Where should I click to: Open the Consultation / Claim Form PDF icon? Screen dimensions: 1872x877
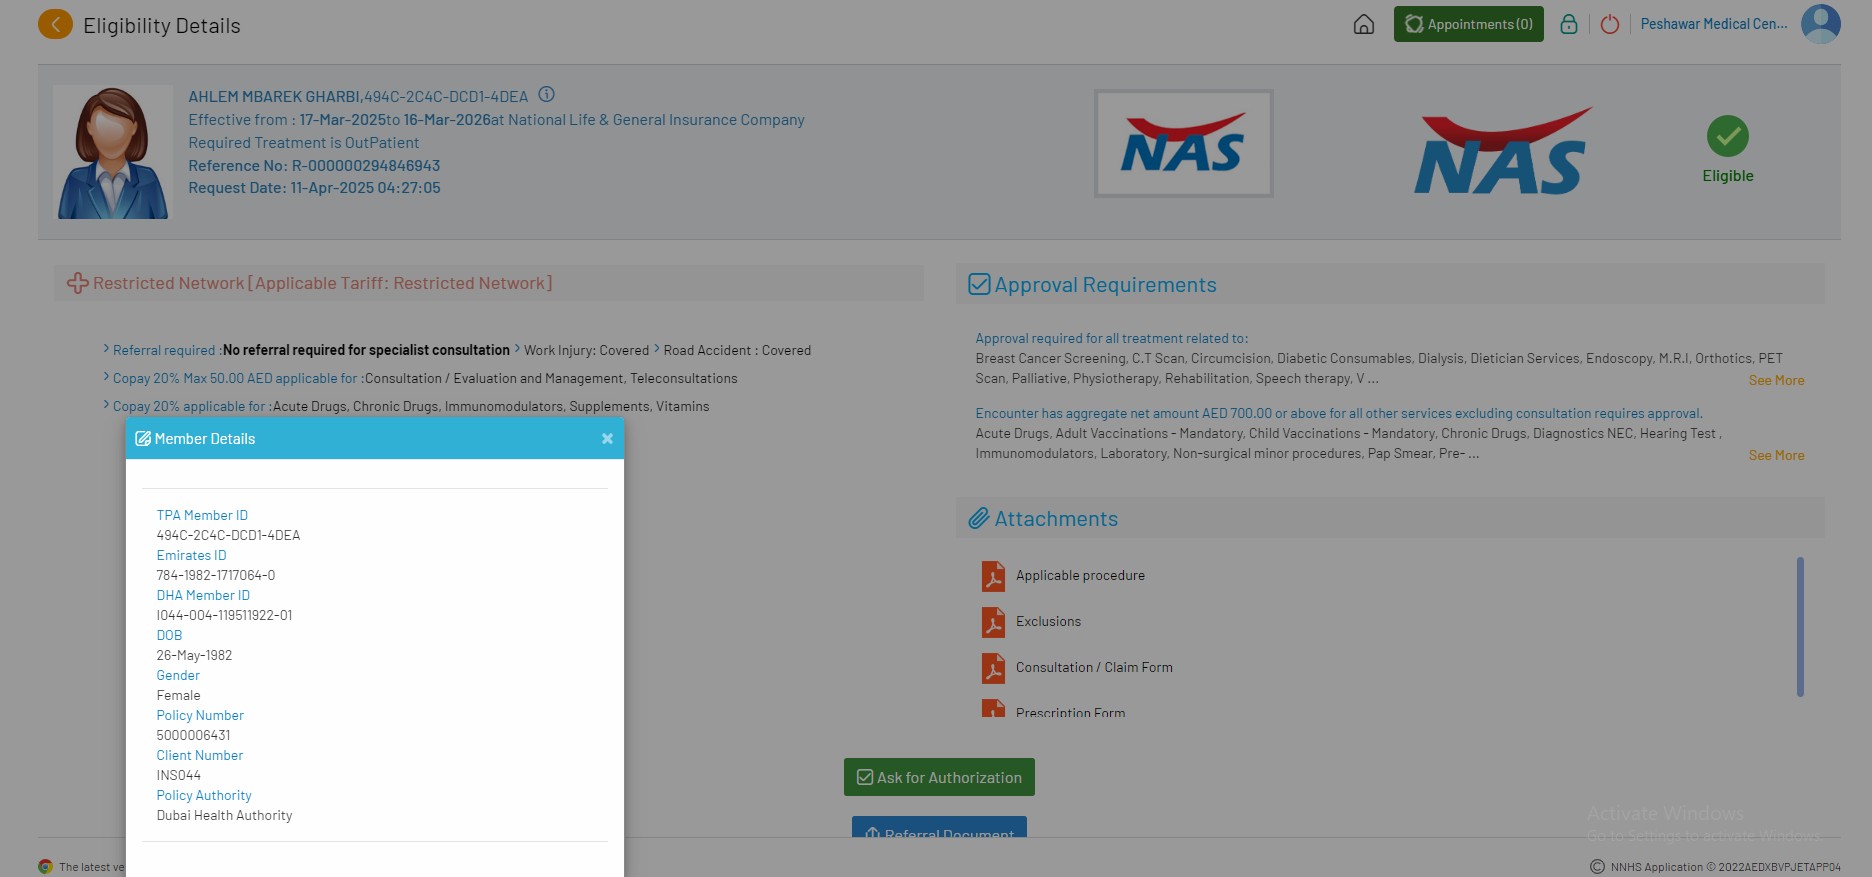point(993,668)
